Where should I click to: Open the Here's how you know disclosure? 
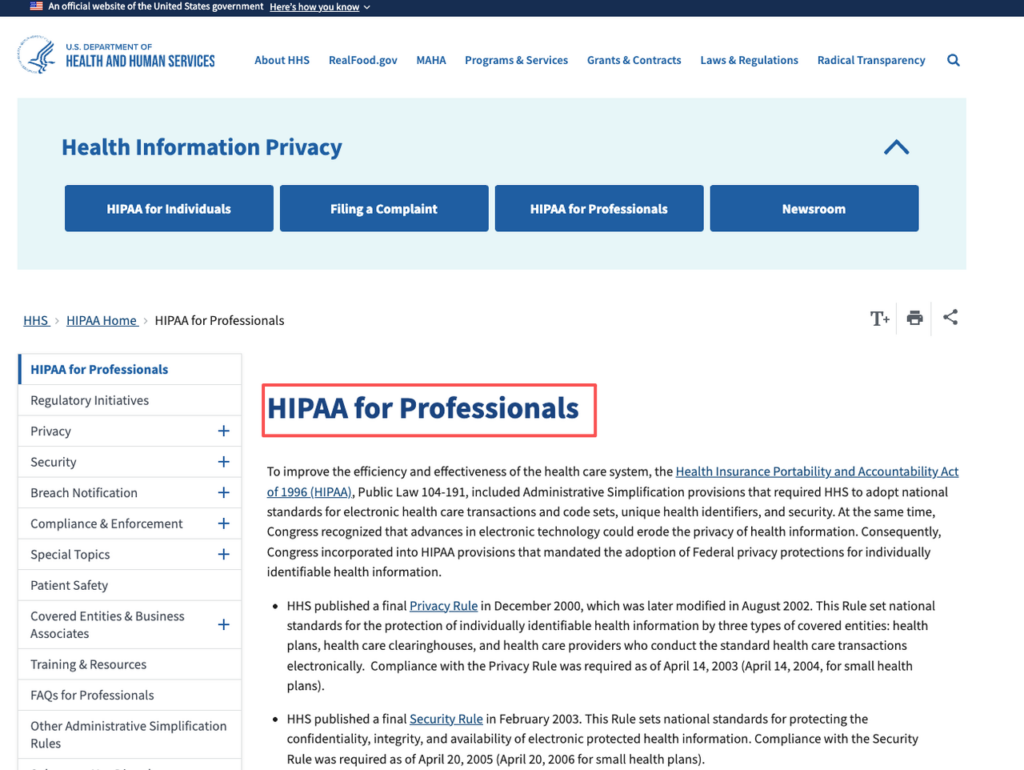pos(313,6)
